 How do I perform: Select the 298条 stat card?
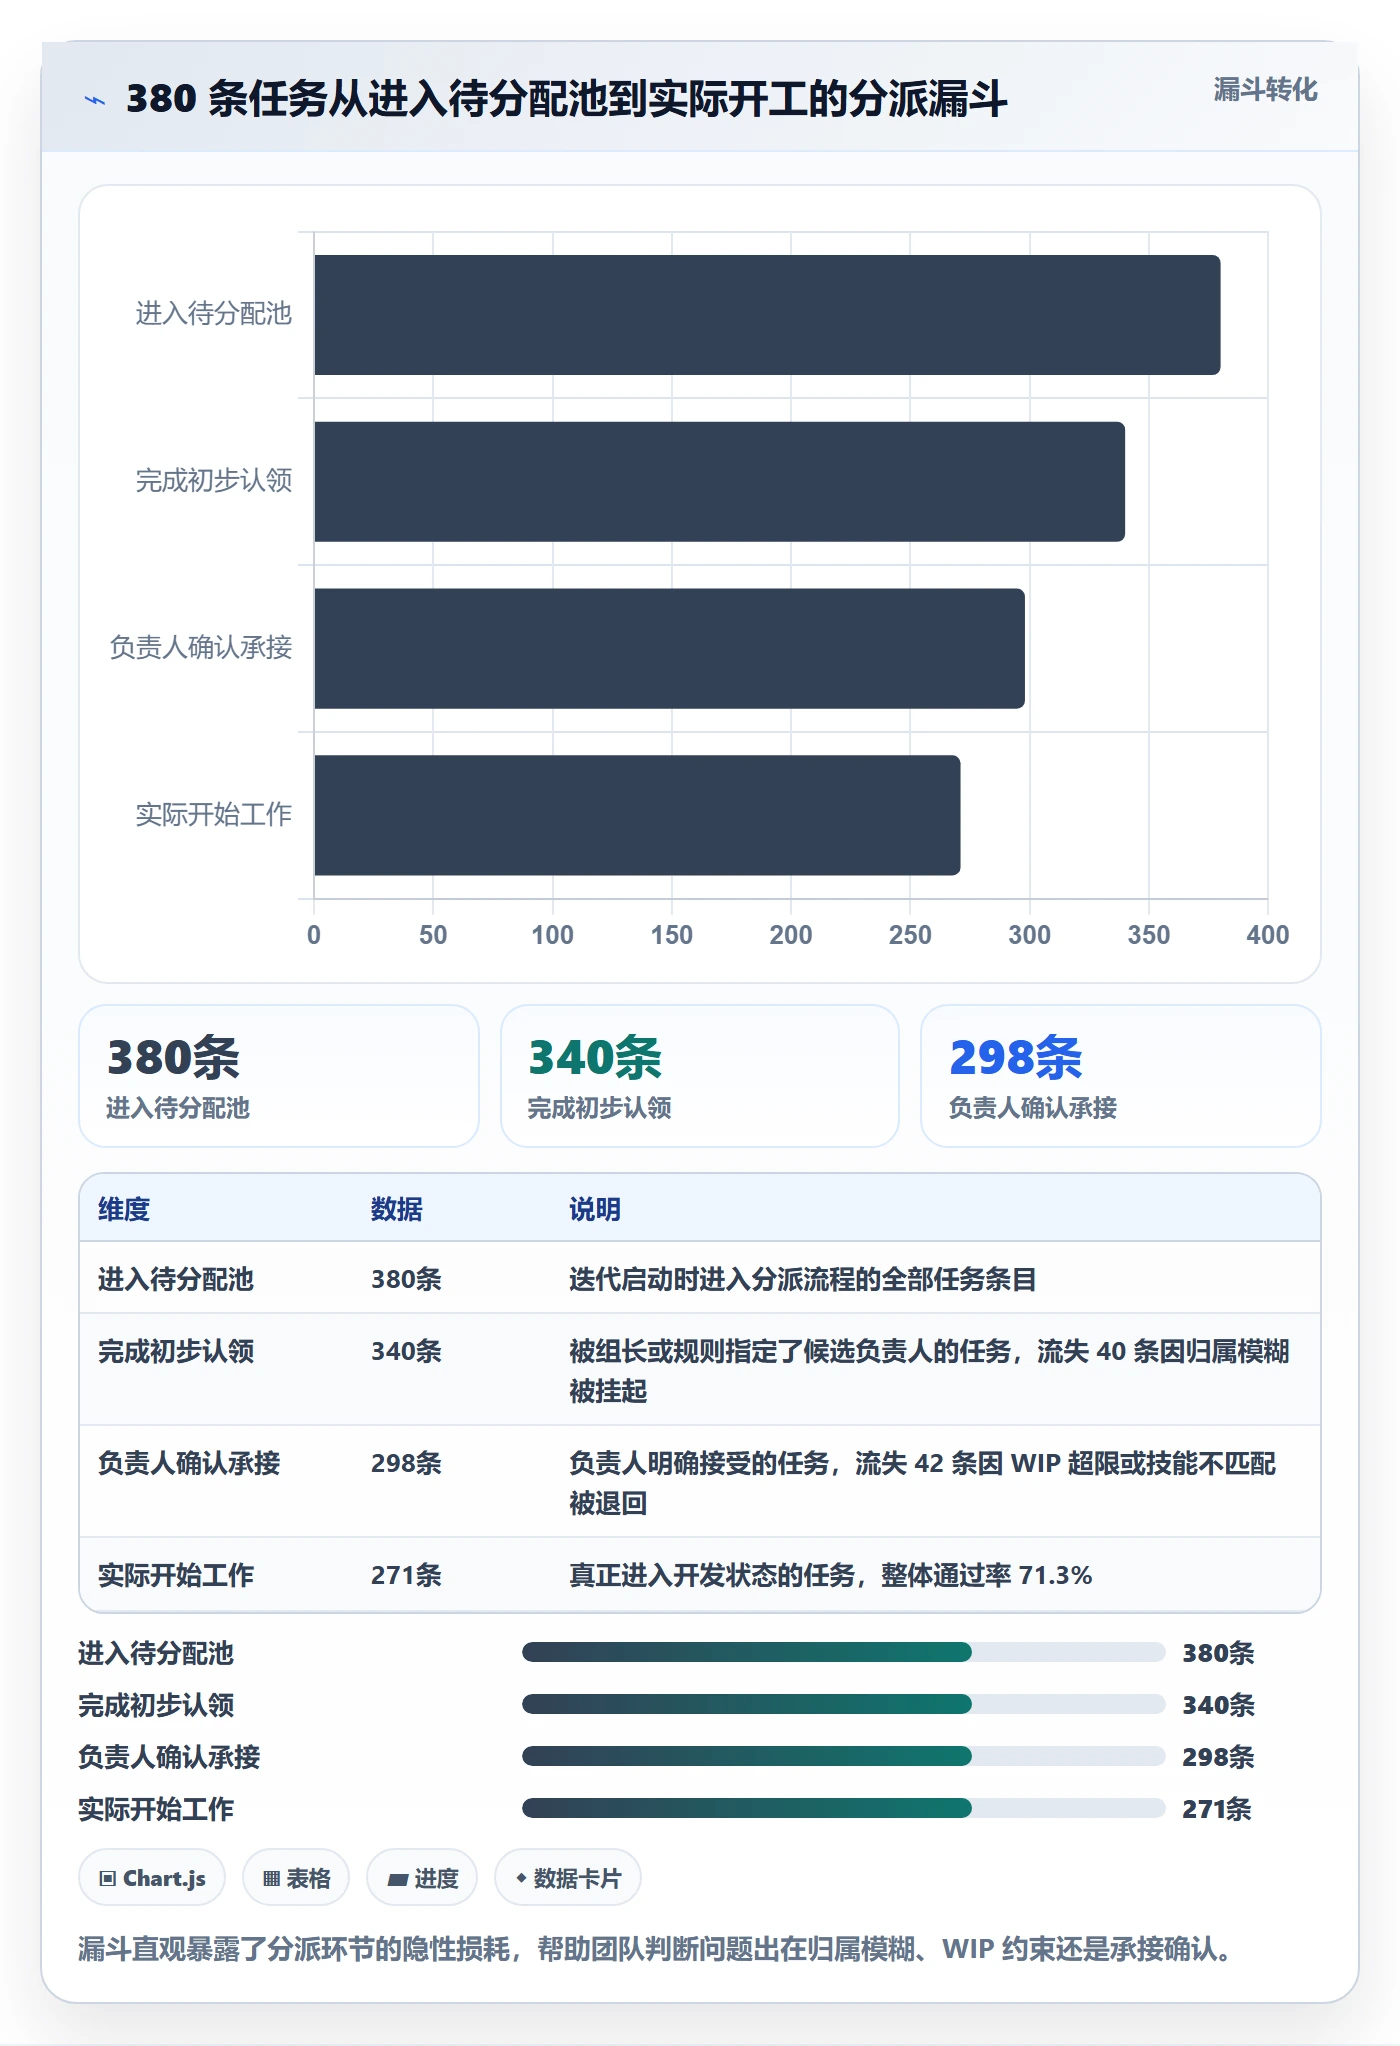coord(1121,1076)
